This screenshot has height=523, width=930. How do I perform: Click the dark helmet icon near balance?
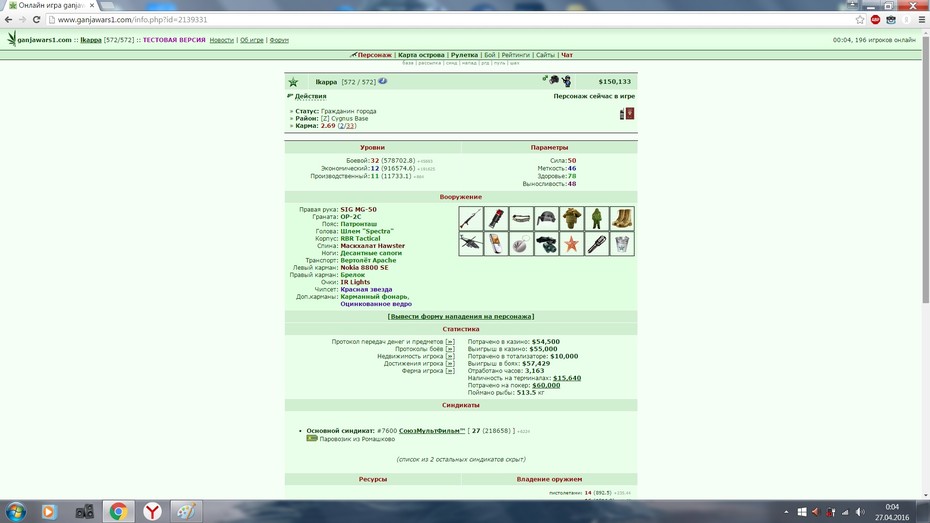[554, 79]
